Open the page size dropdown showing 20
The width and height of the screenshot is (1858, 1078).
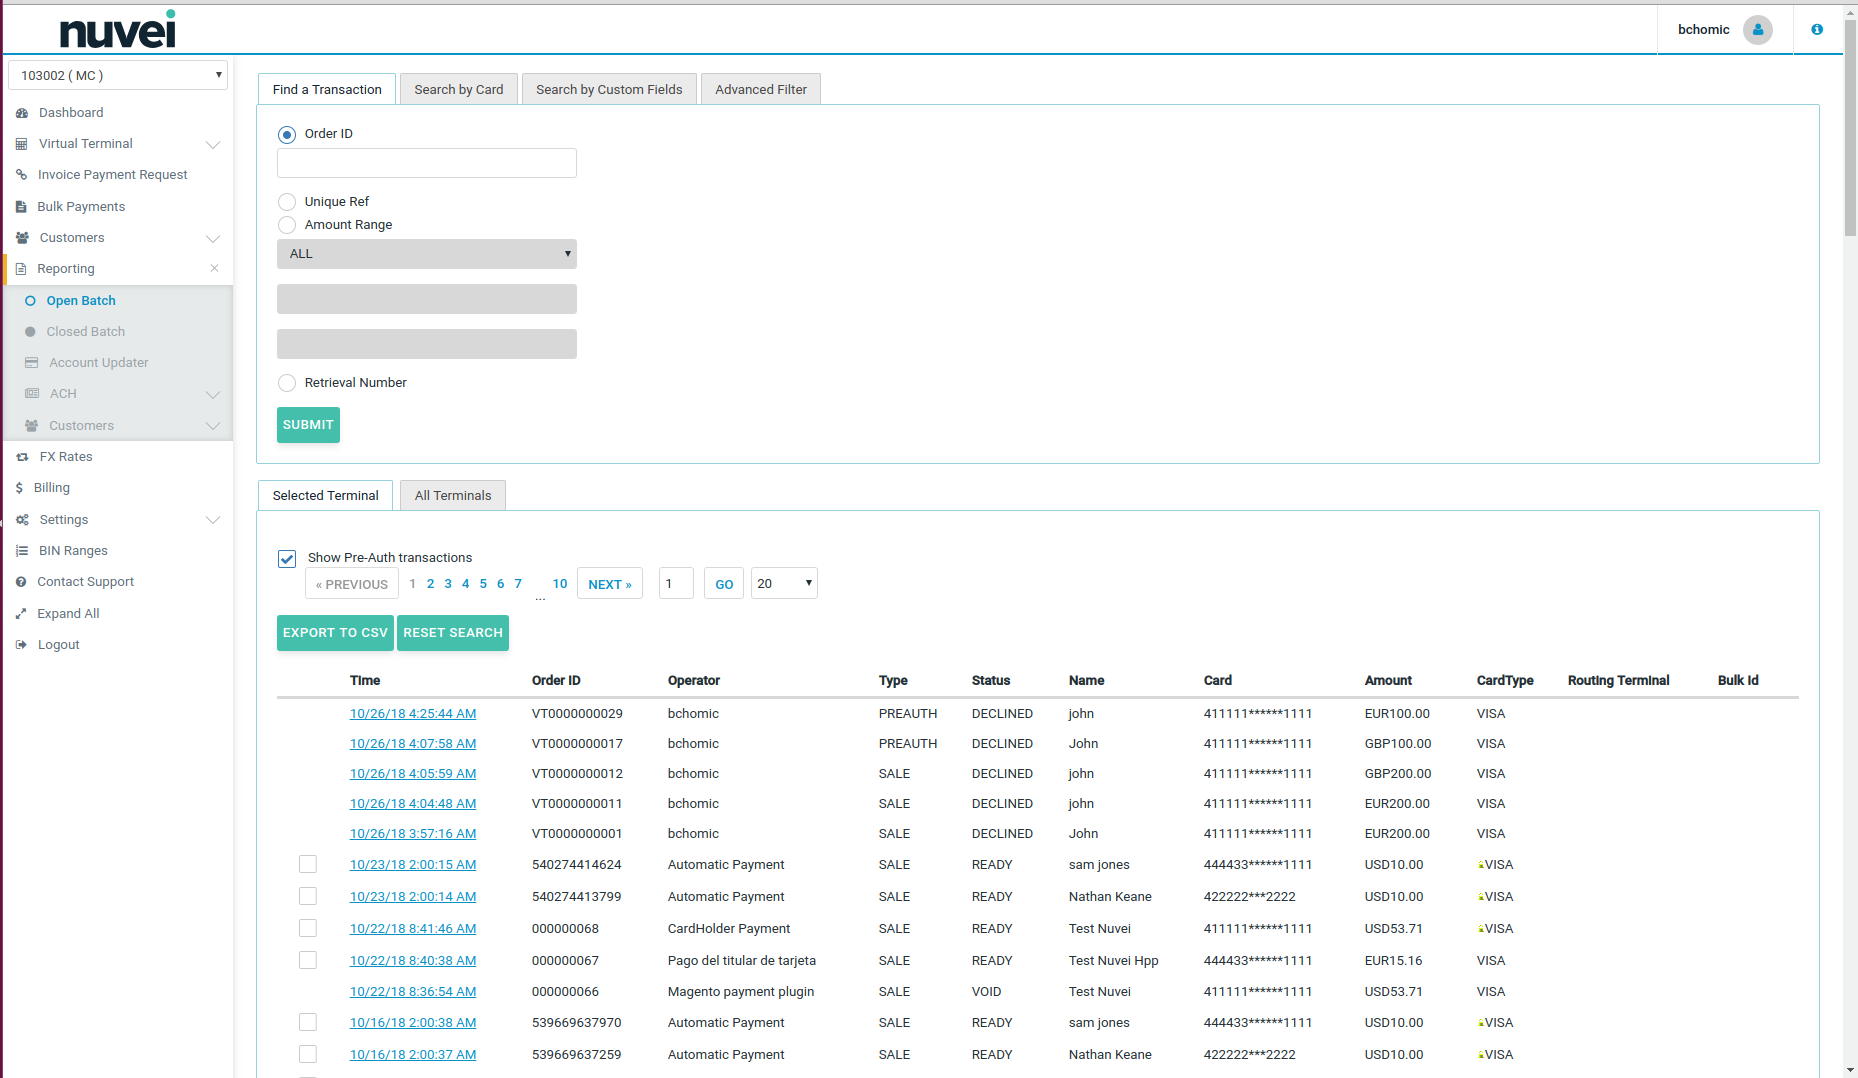pos(784,584)
